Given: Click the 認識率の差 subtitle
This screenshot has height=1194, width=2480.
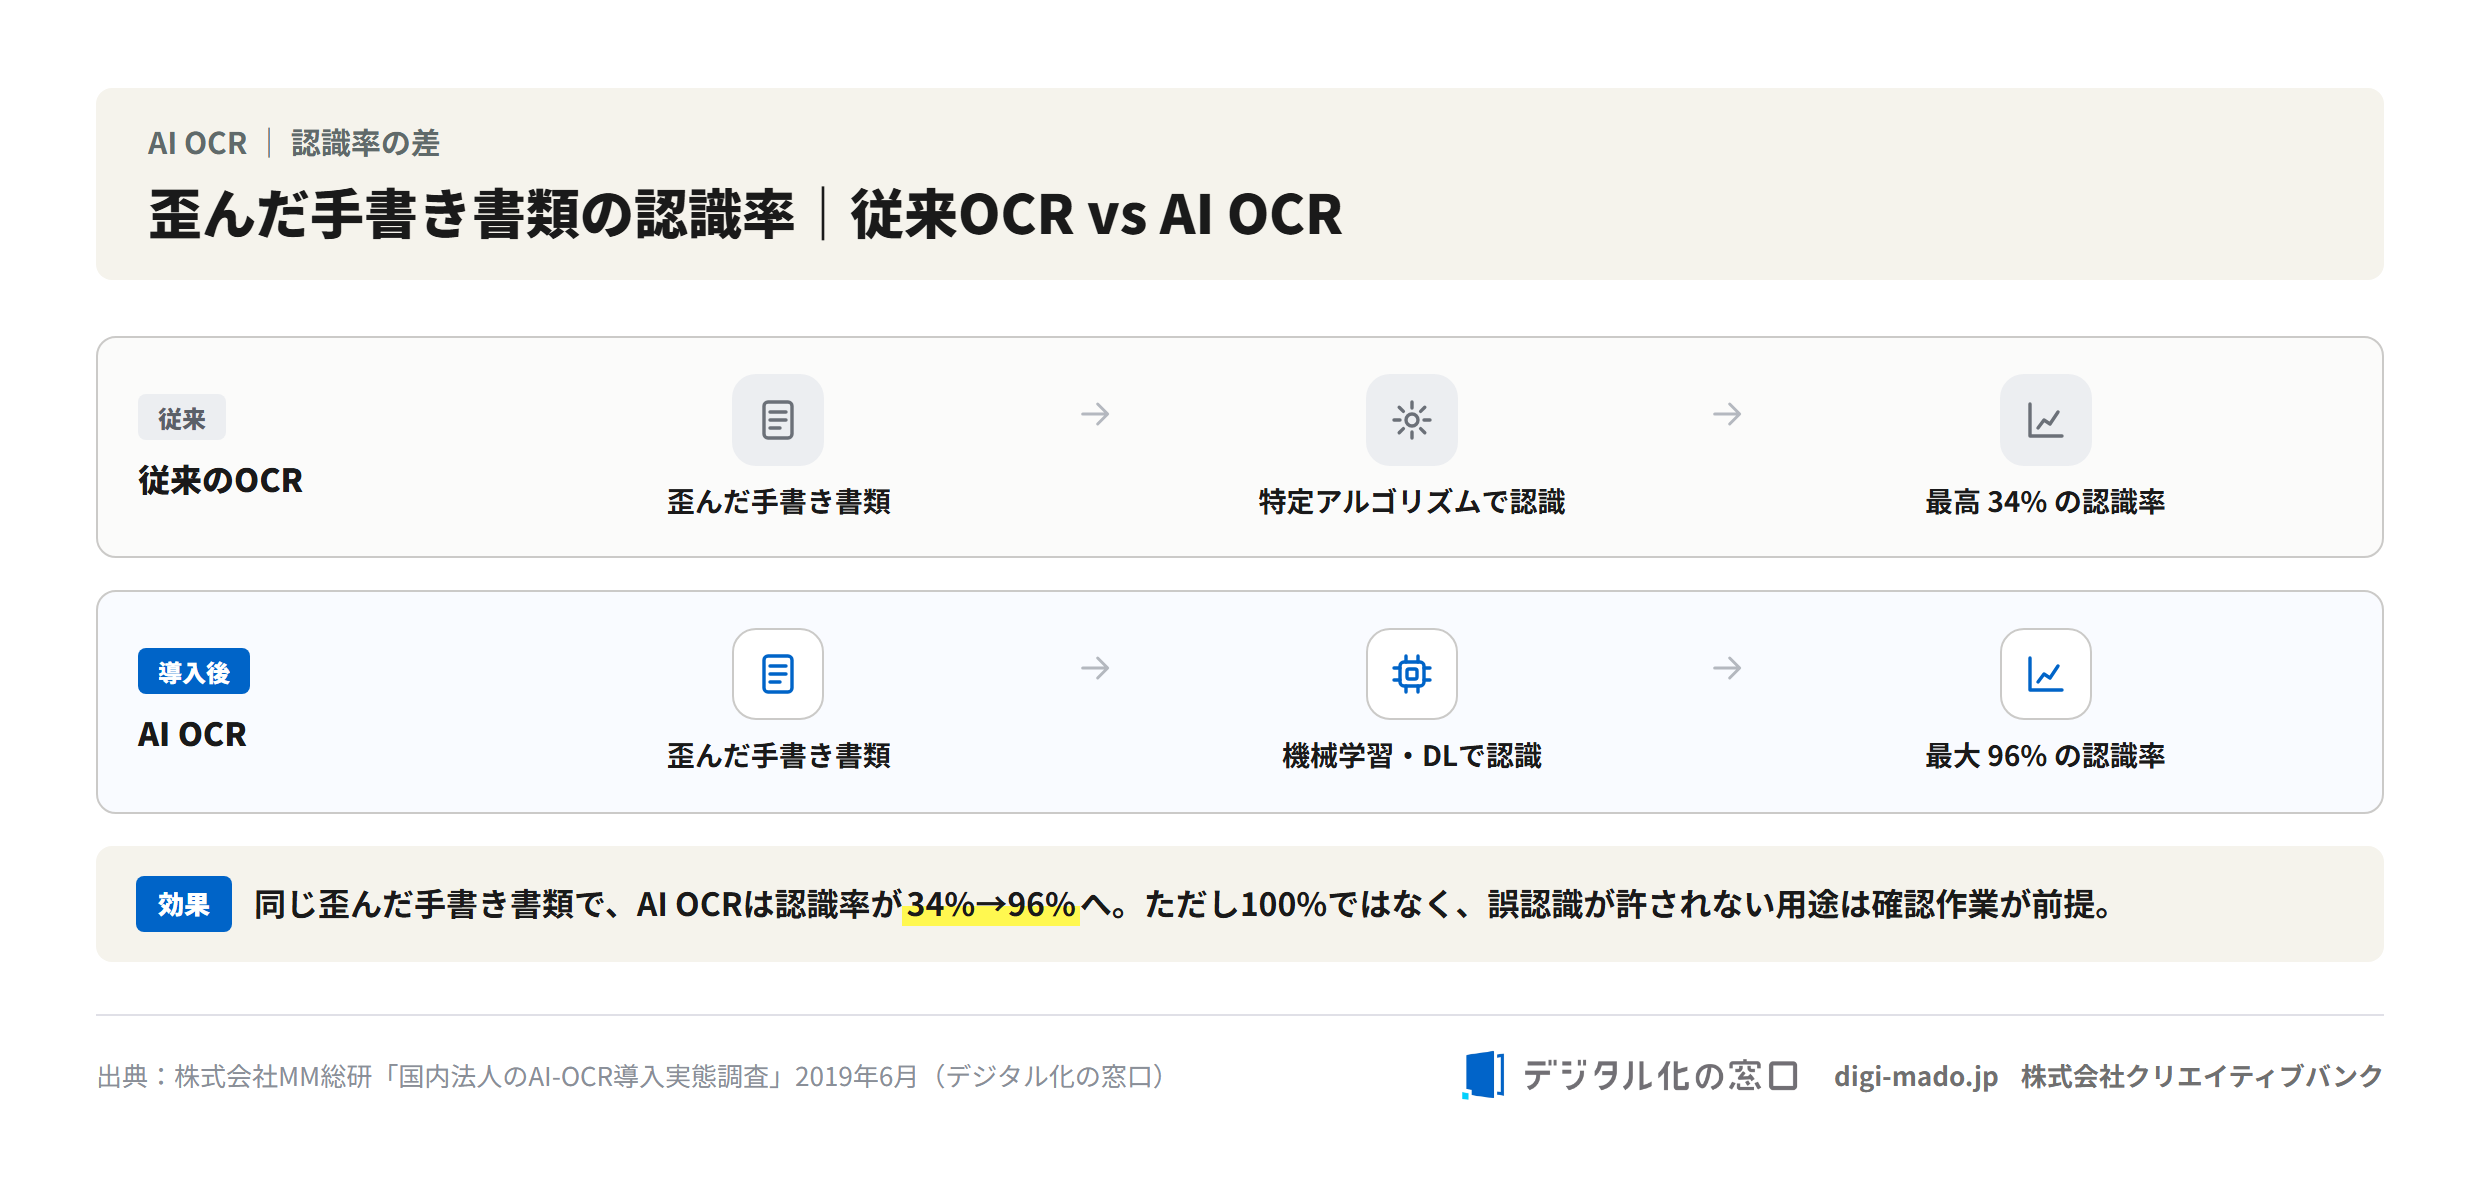Looking at the screenshot, I should pyautogui.click(x=365, y=143).
